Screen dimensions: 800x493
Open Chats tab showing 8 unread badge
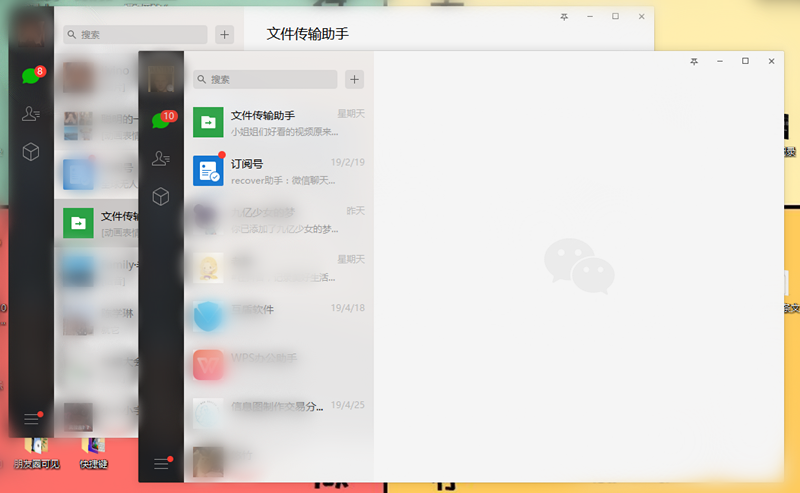click(x=31, y=76)
